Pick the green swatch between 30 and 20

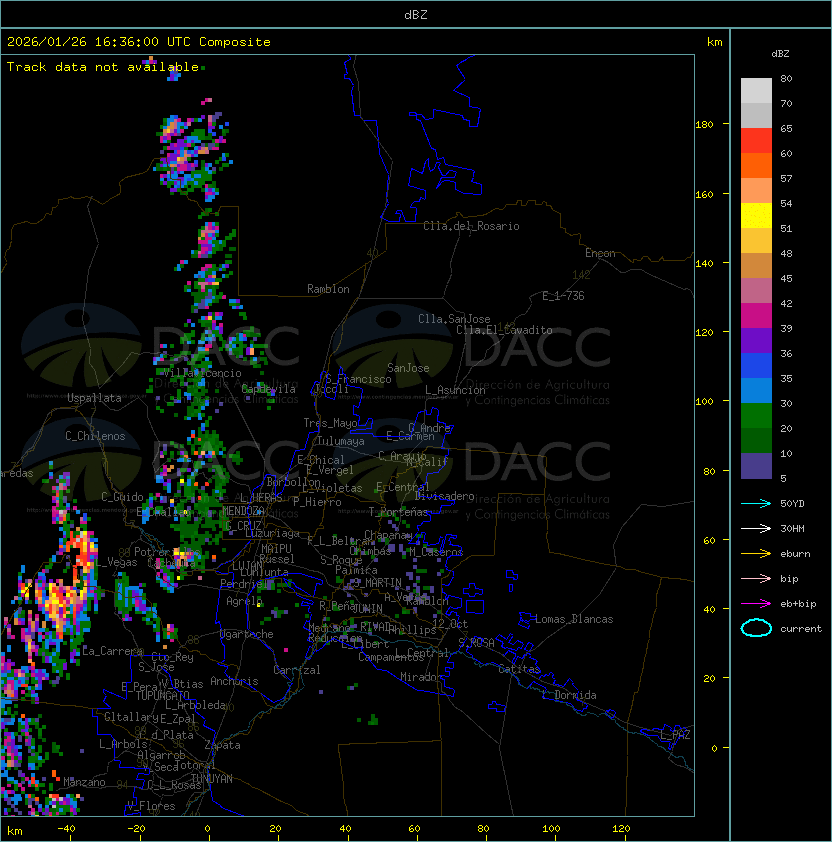tap(756, 416)
